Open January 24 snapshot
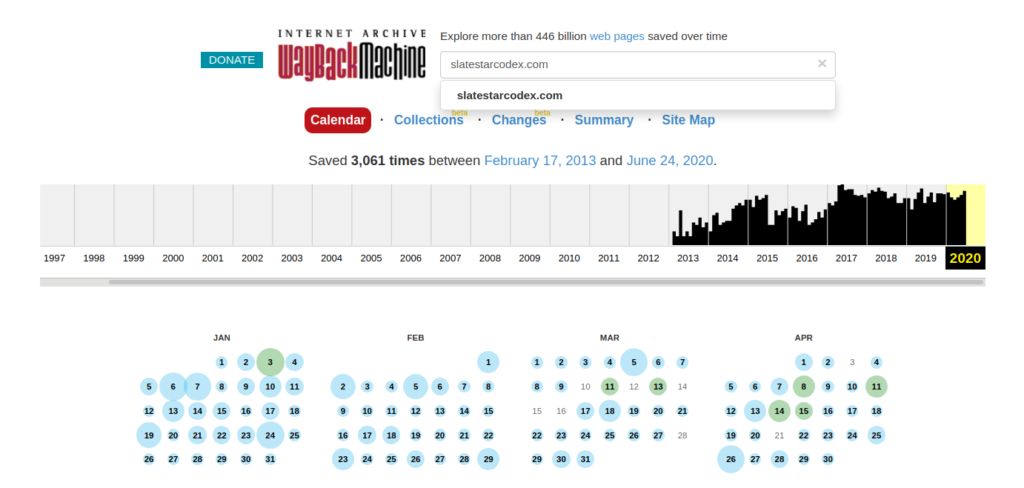Viewport: 1024px width, 488px height. click(270, 435)
